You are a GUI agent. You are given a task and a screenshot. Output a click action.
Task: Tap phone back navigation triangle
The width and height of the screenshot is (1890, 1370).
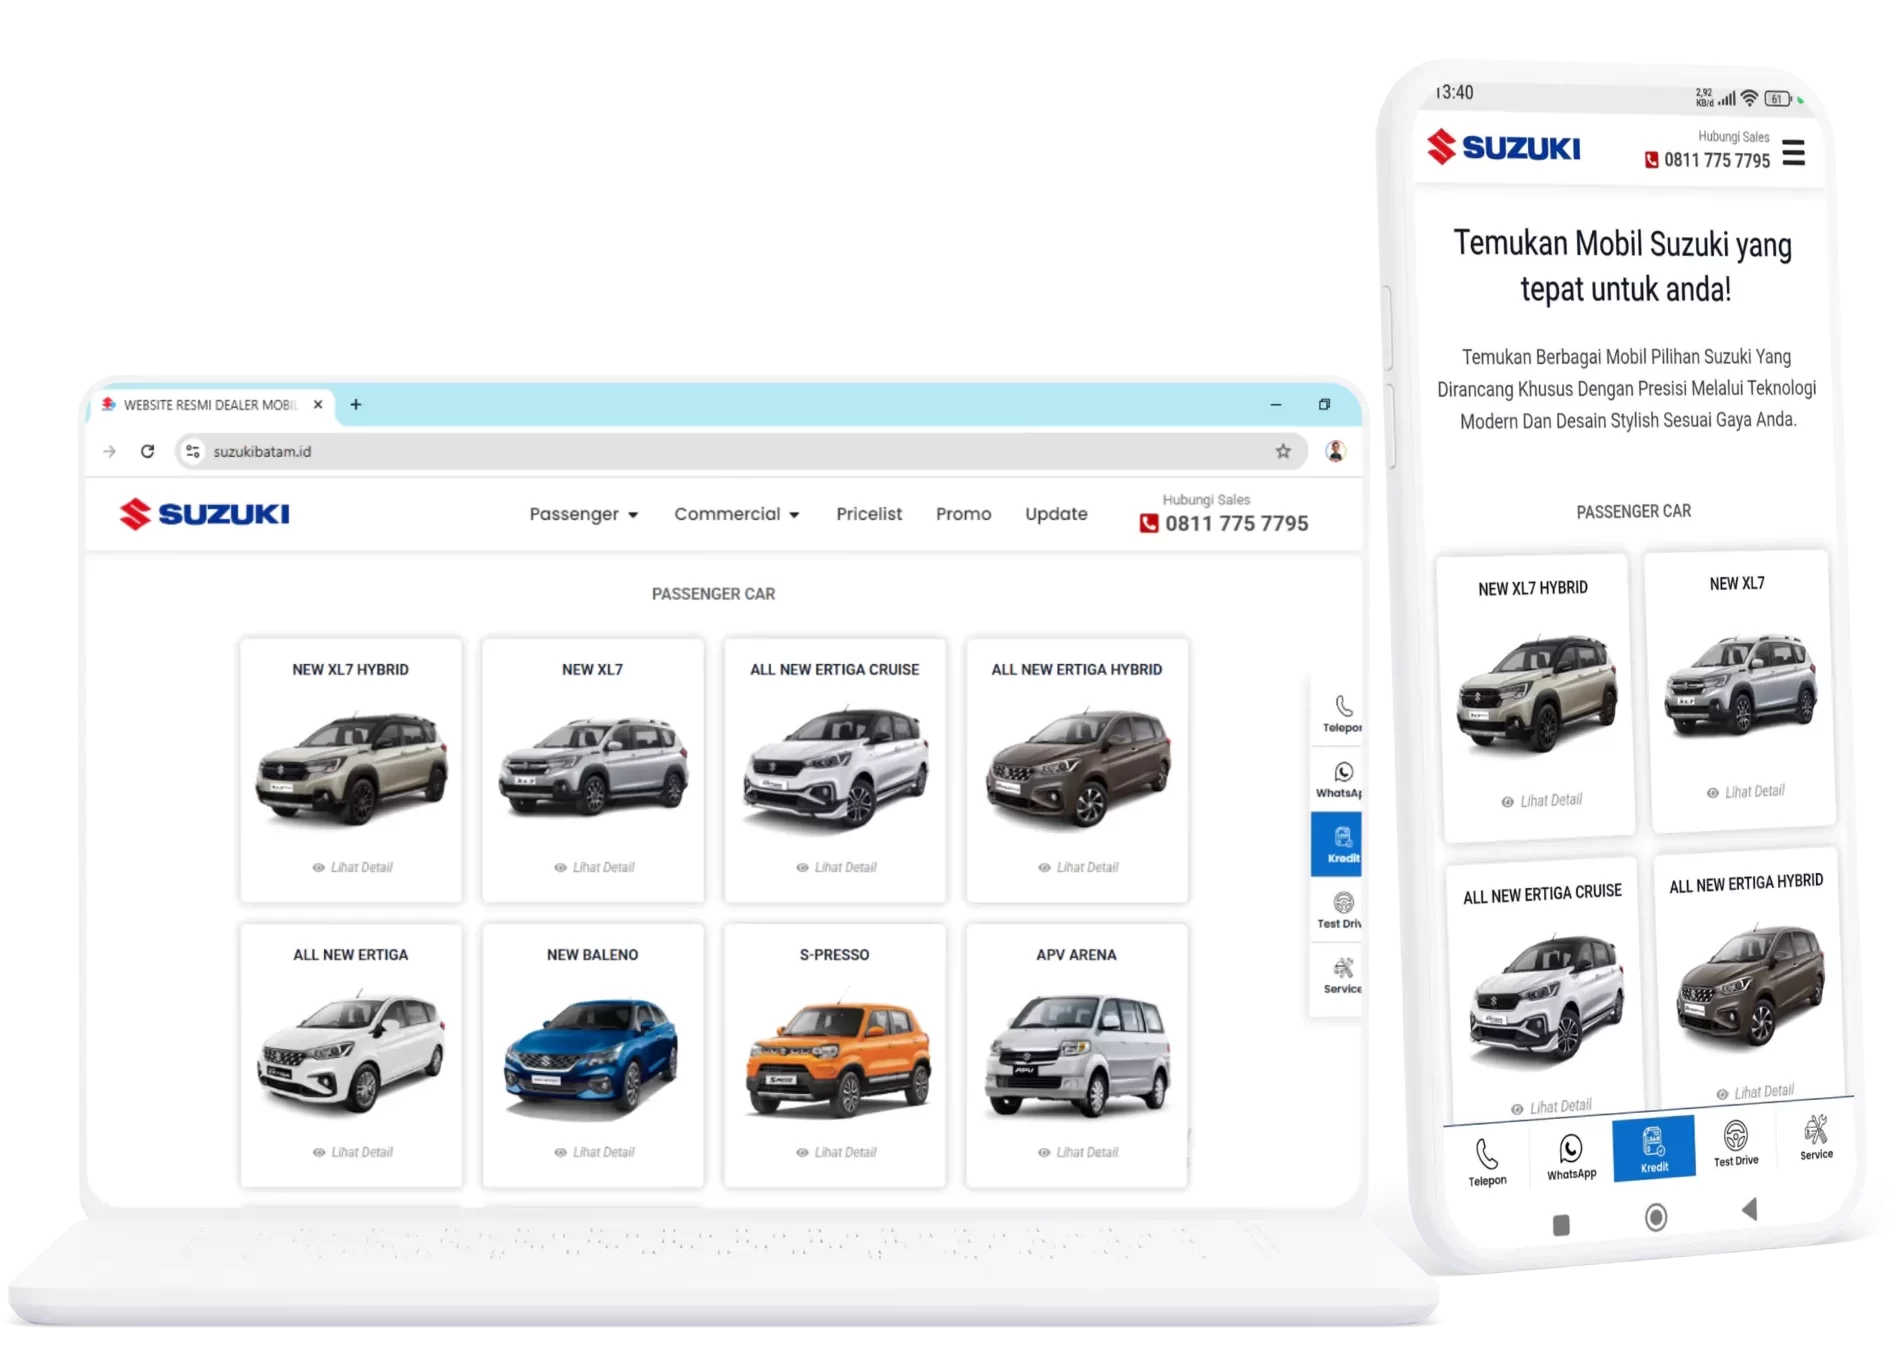click(1749, 1209)
